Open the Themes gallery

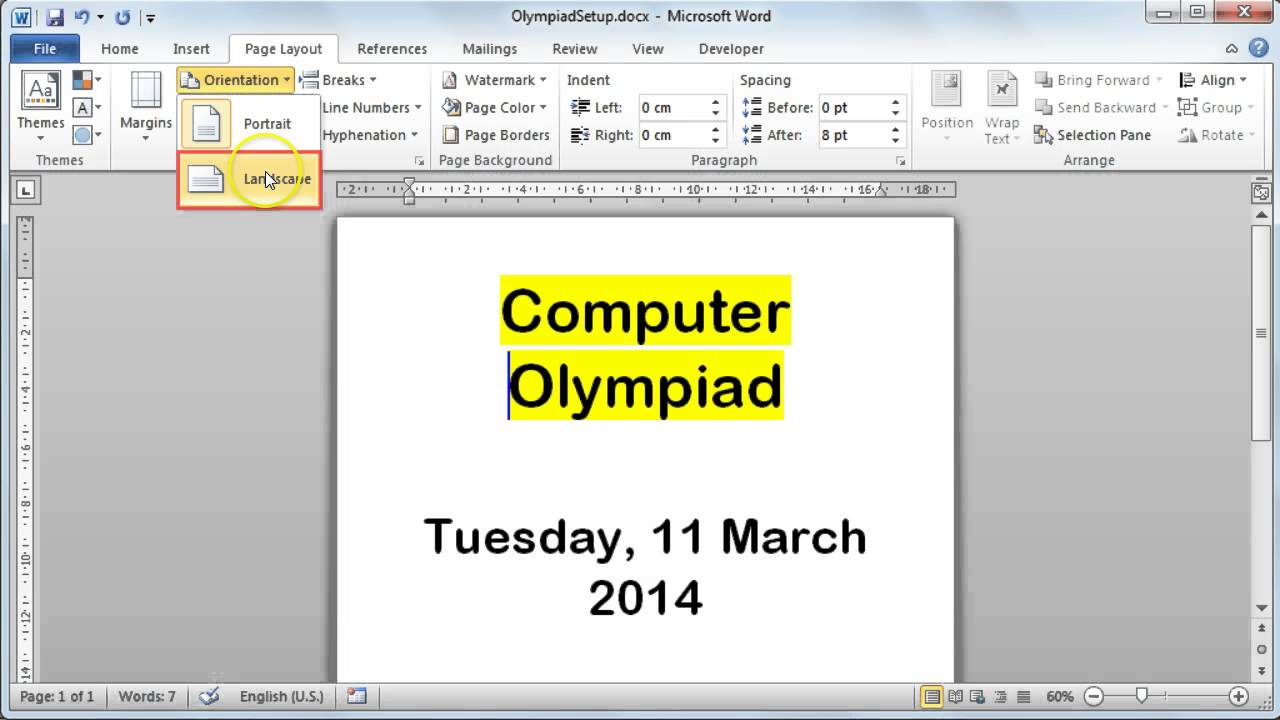coord(40,107)
